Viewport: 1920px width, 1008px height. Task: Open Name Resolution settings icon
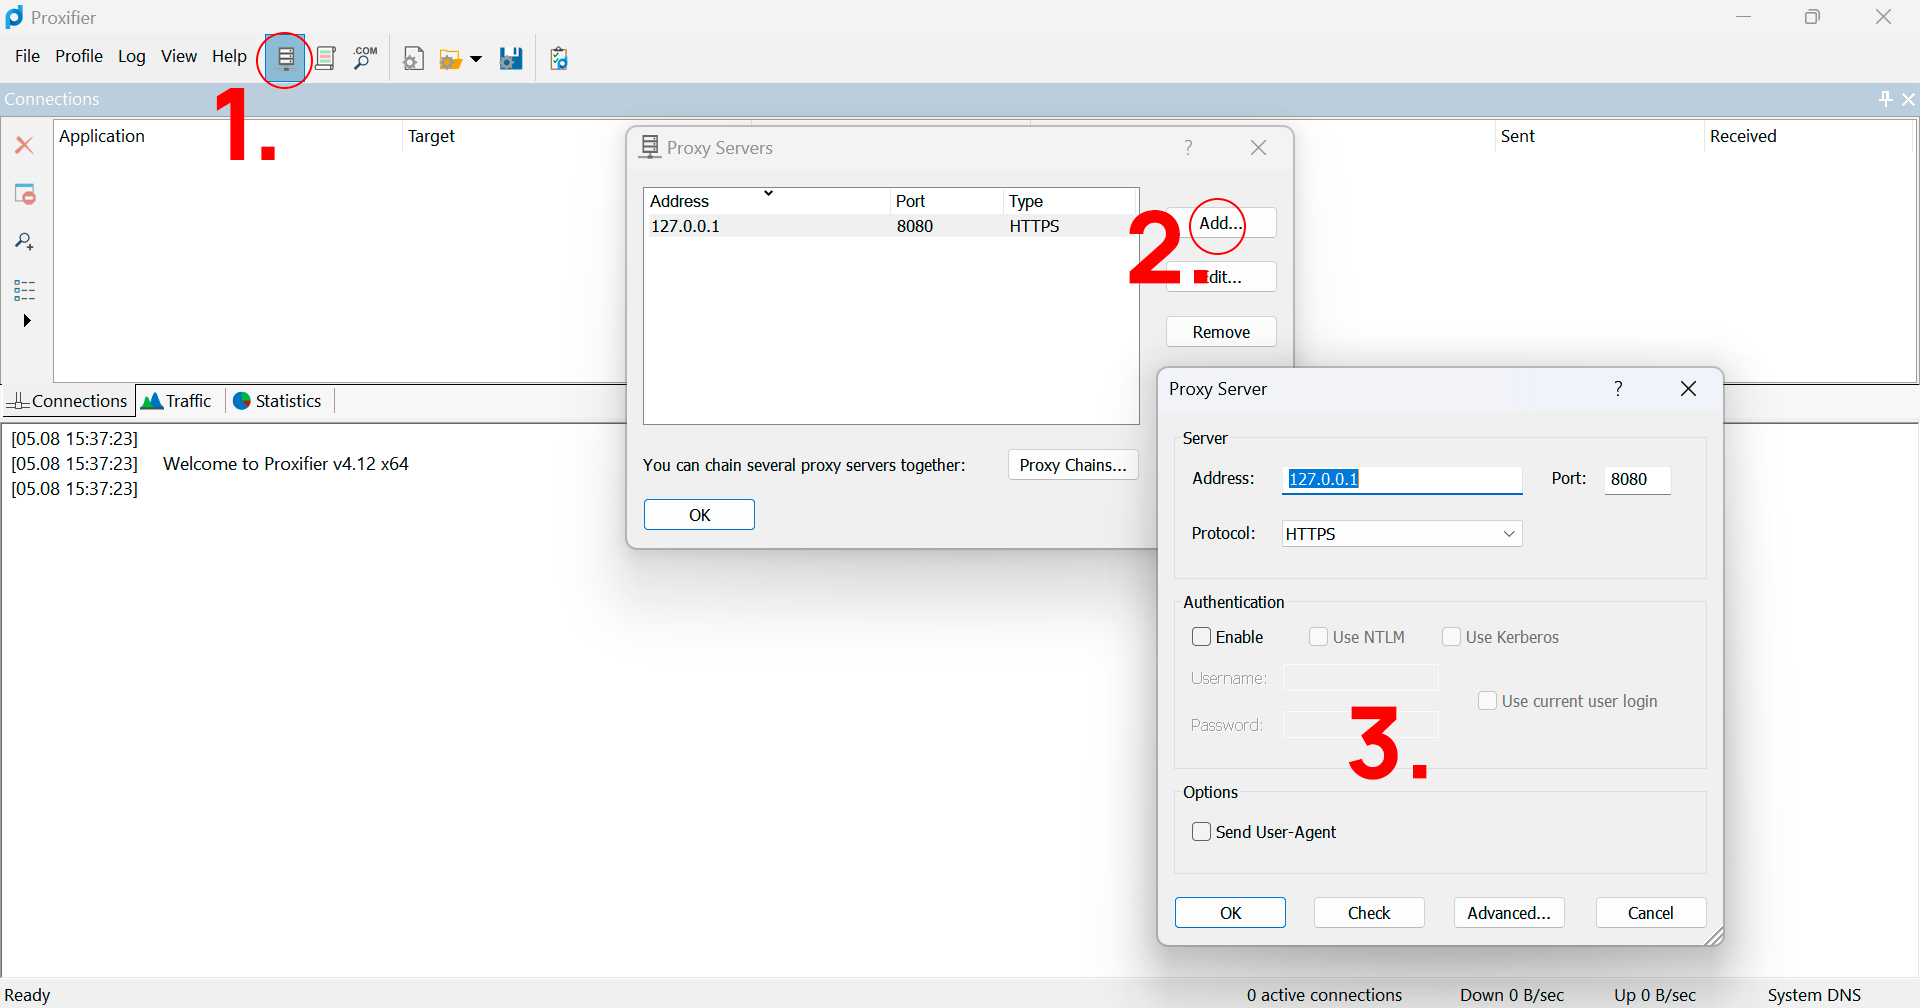pyautogui.click(x=365, y=59)
